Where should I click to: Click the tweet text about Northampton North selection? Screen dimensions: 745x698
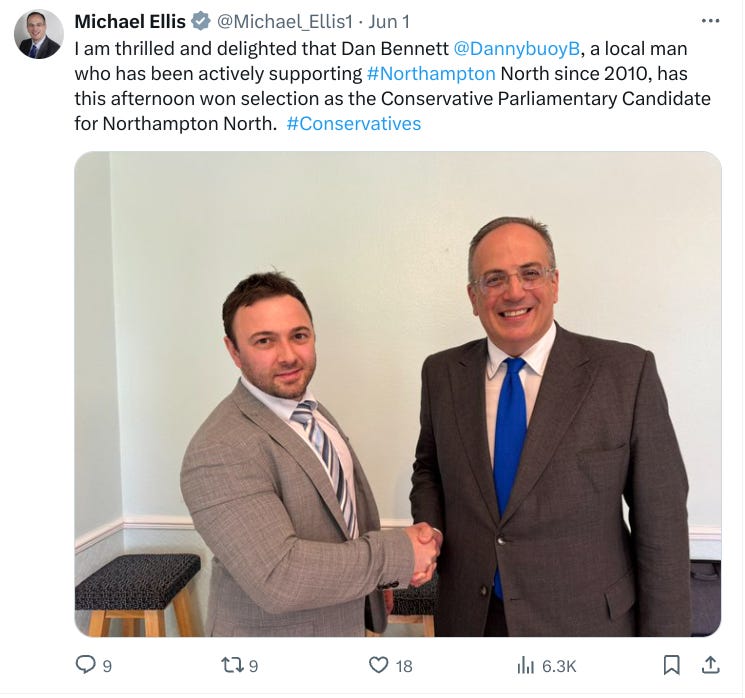tap(392, 86)
